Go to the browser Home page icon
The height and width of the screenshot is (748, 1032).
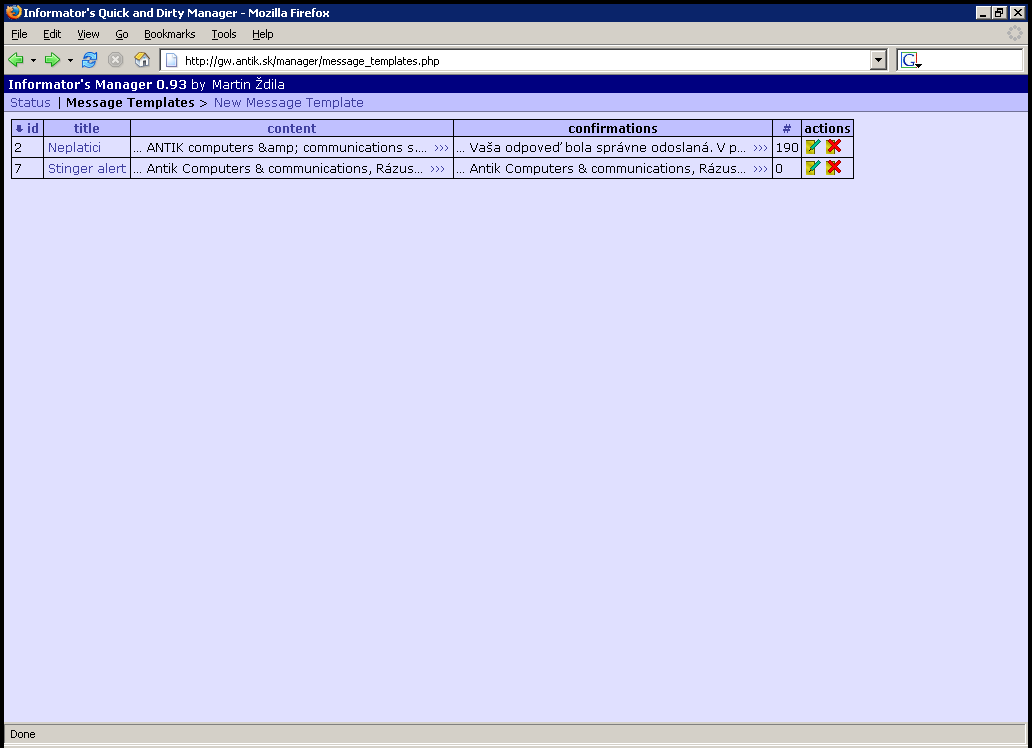click(x=142, y=60)
